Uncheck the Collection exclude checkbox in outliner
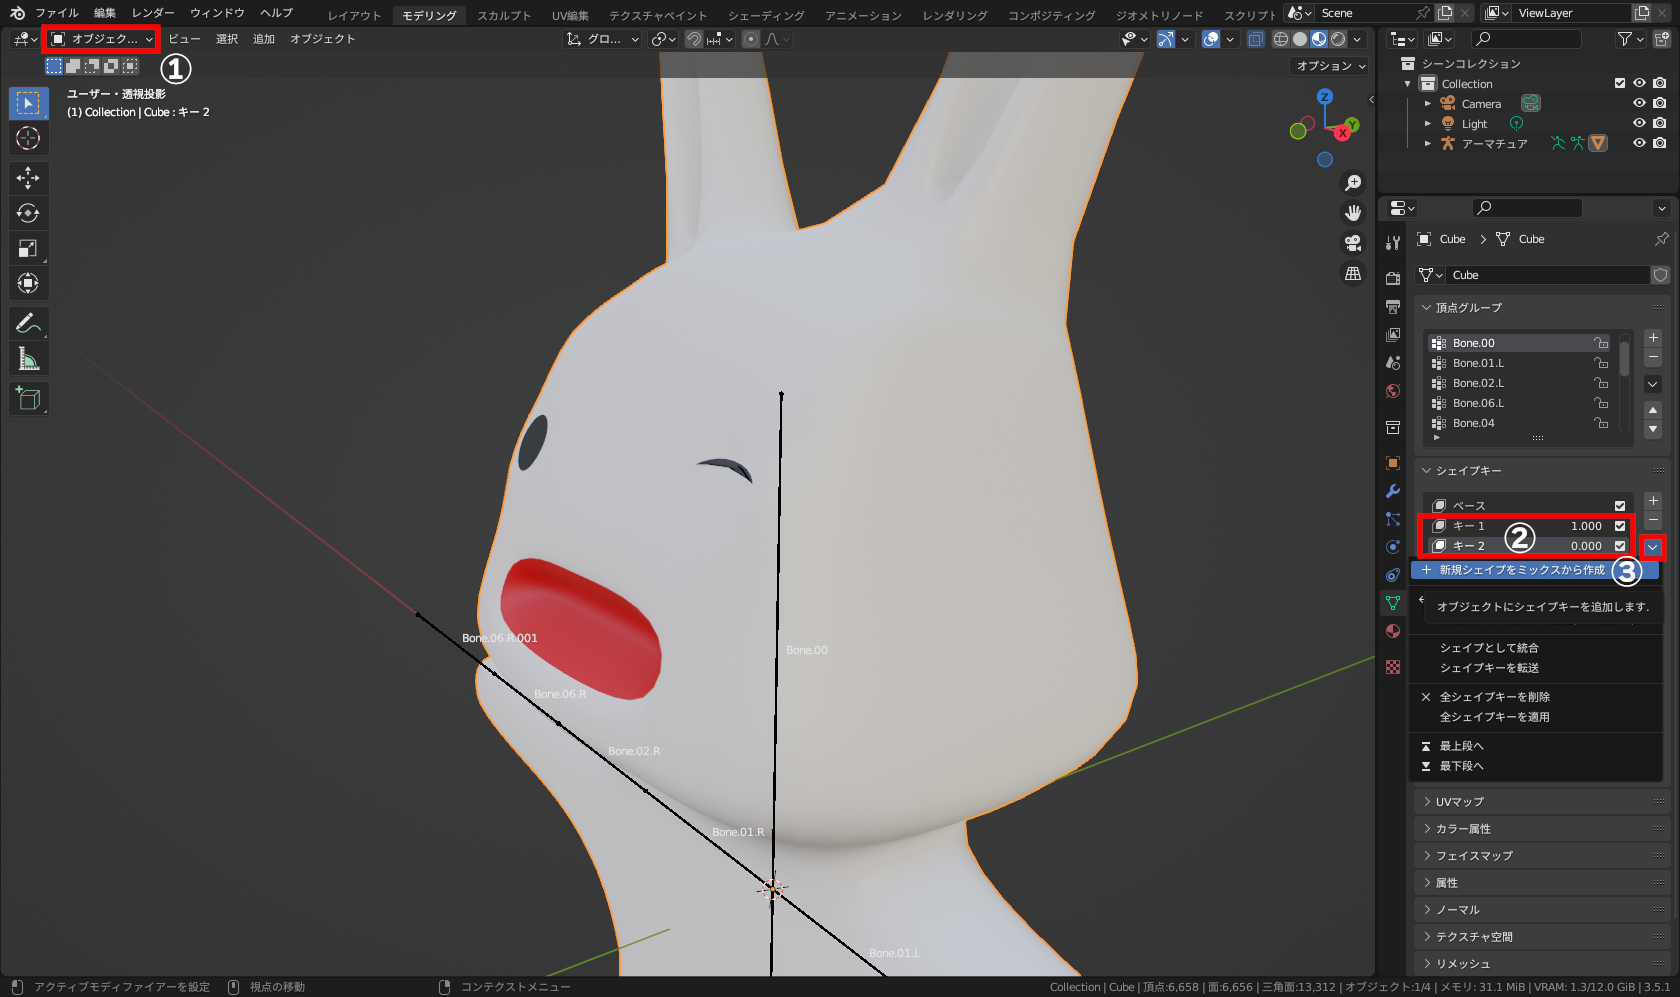This screenshot has height=997, width=1680. coord(1620,83)
